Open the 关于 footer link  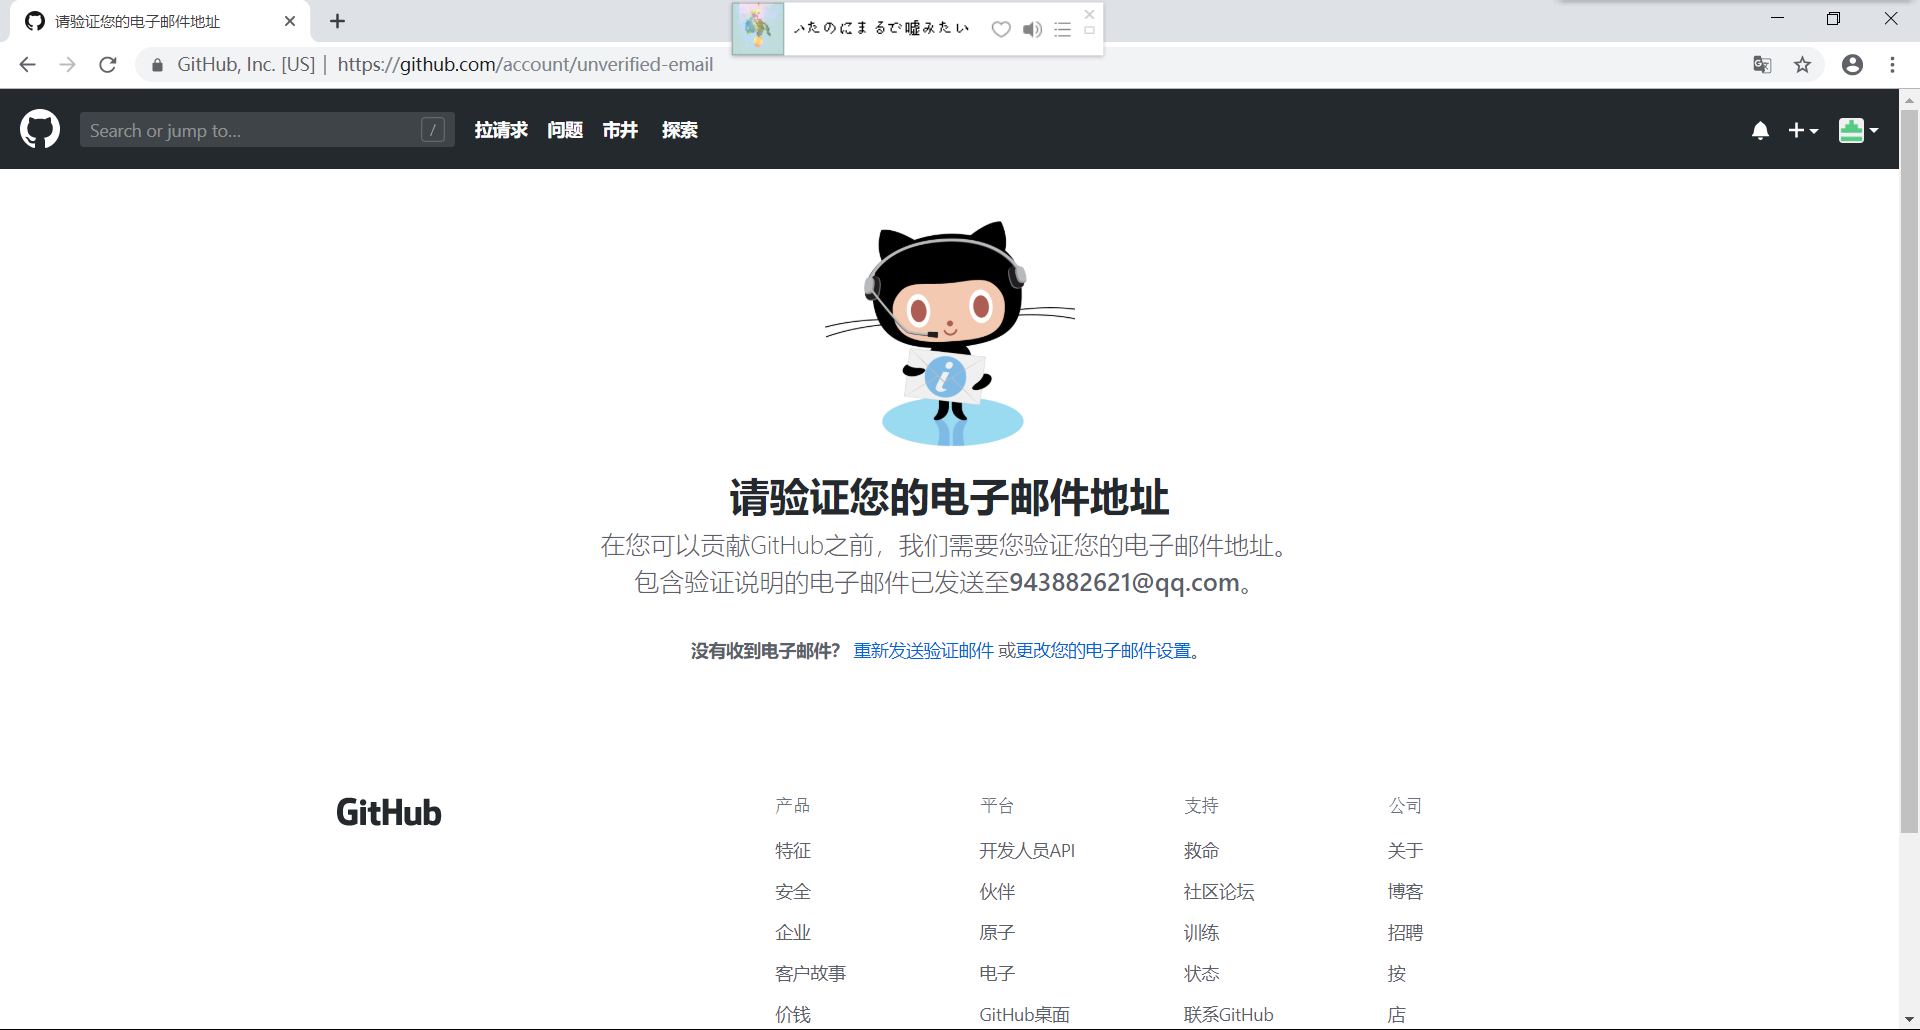tap(1405, 850)
